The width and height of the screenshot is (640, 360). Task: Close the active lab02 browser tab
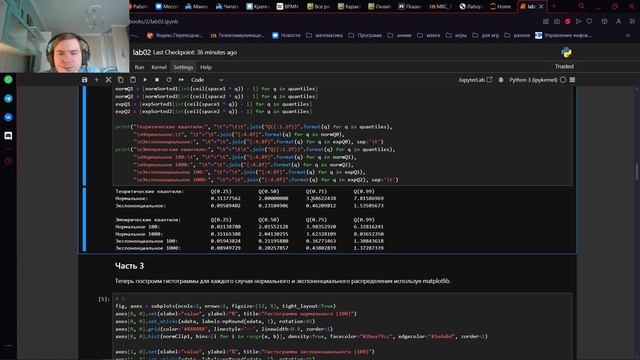tap(541, 7)
